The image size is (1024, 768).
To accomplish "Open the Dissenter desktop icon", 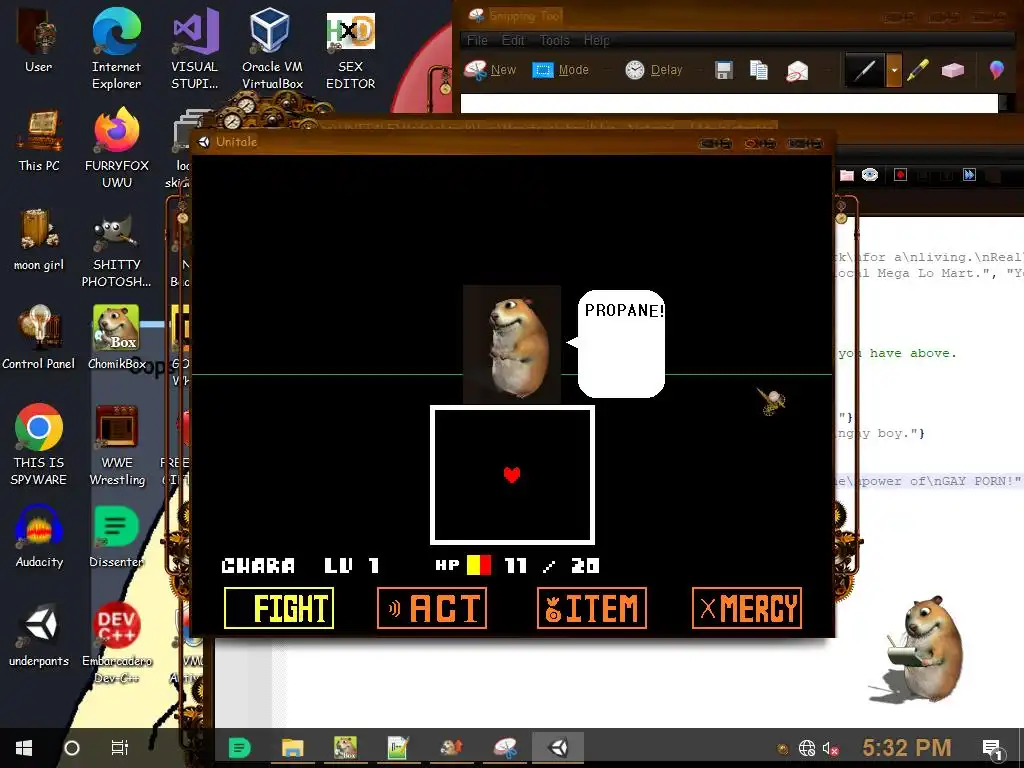I will 116,537.
